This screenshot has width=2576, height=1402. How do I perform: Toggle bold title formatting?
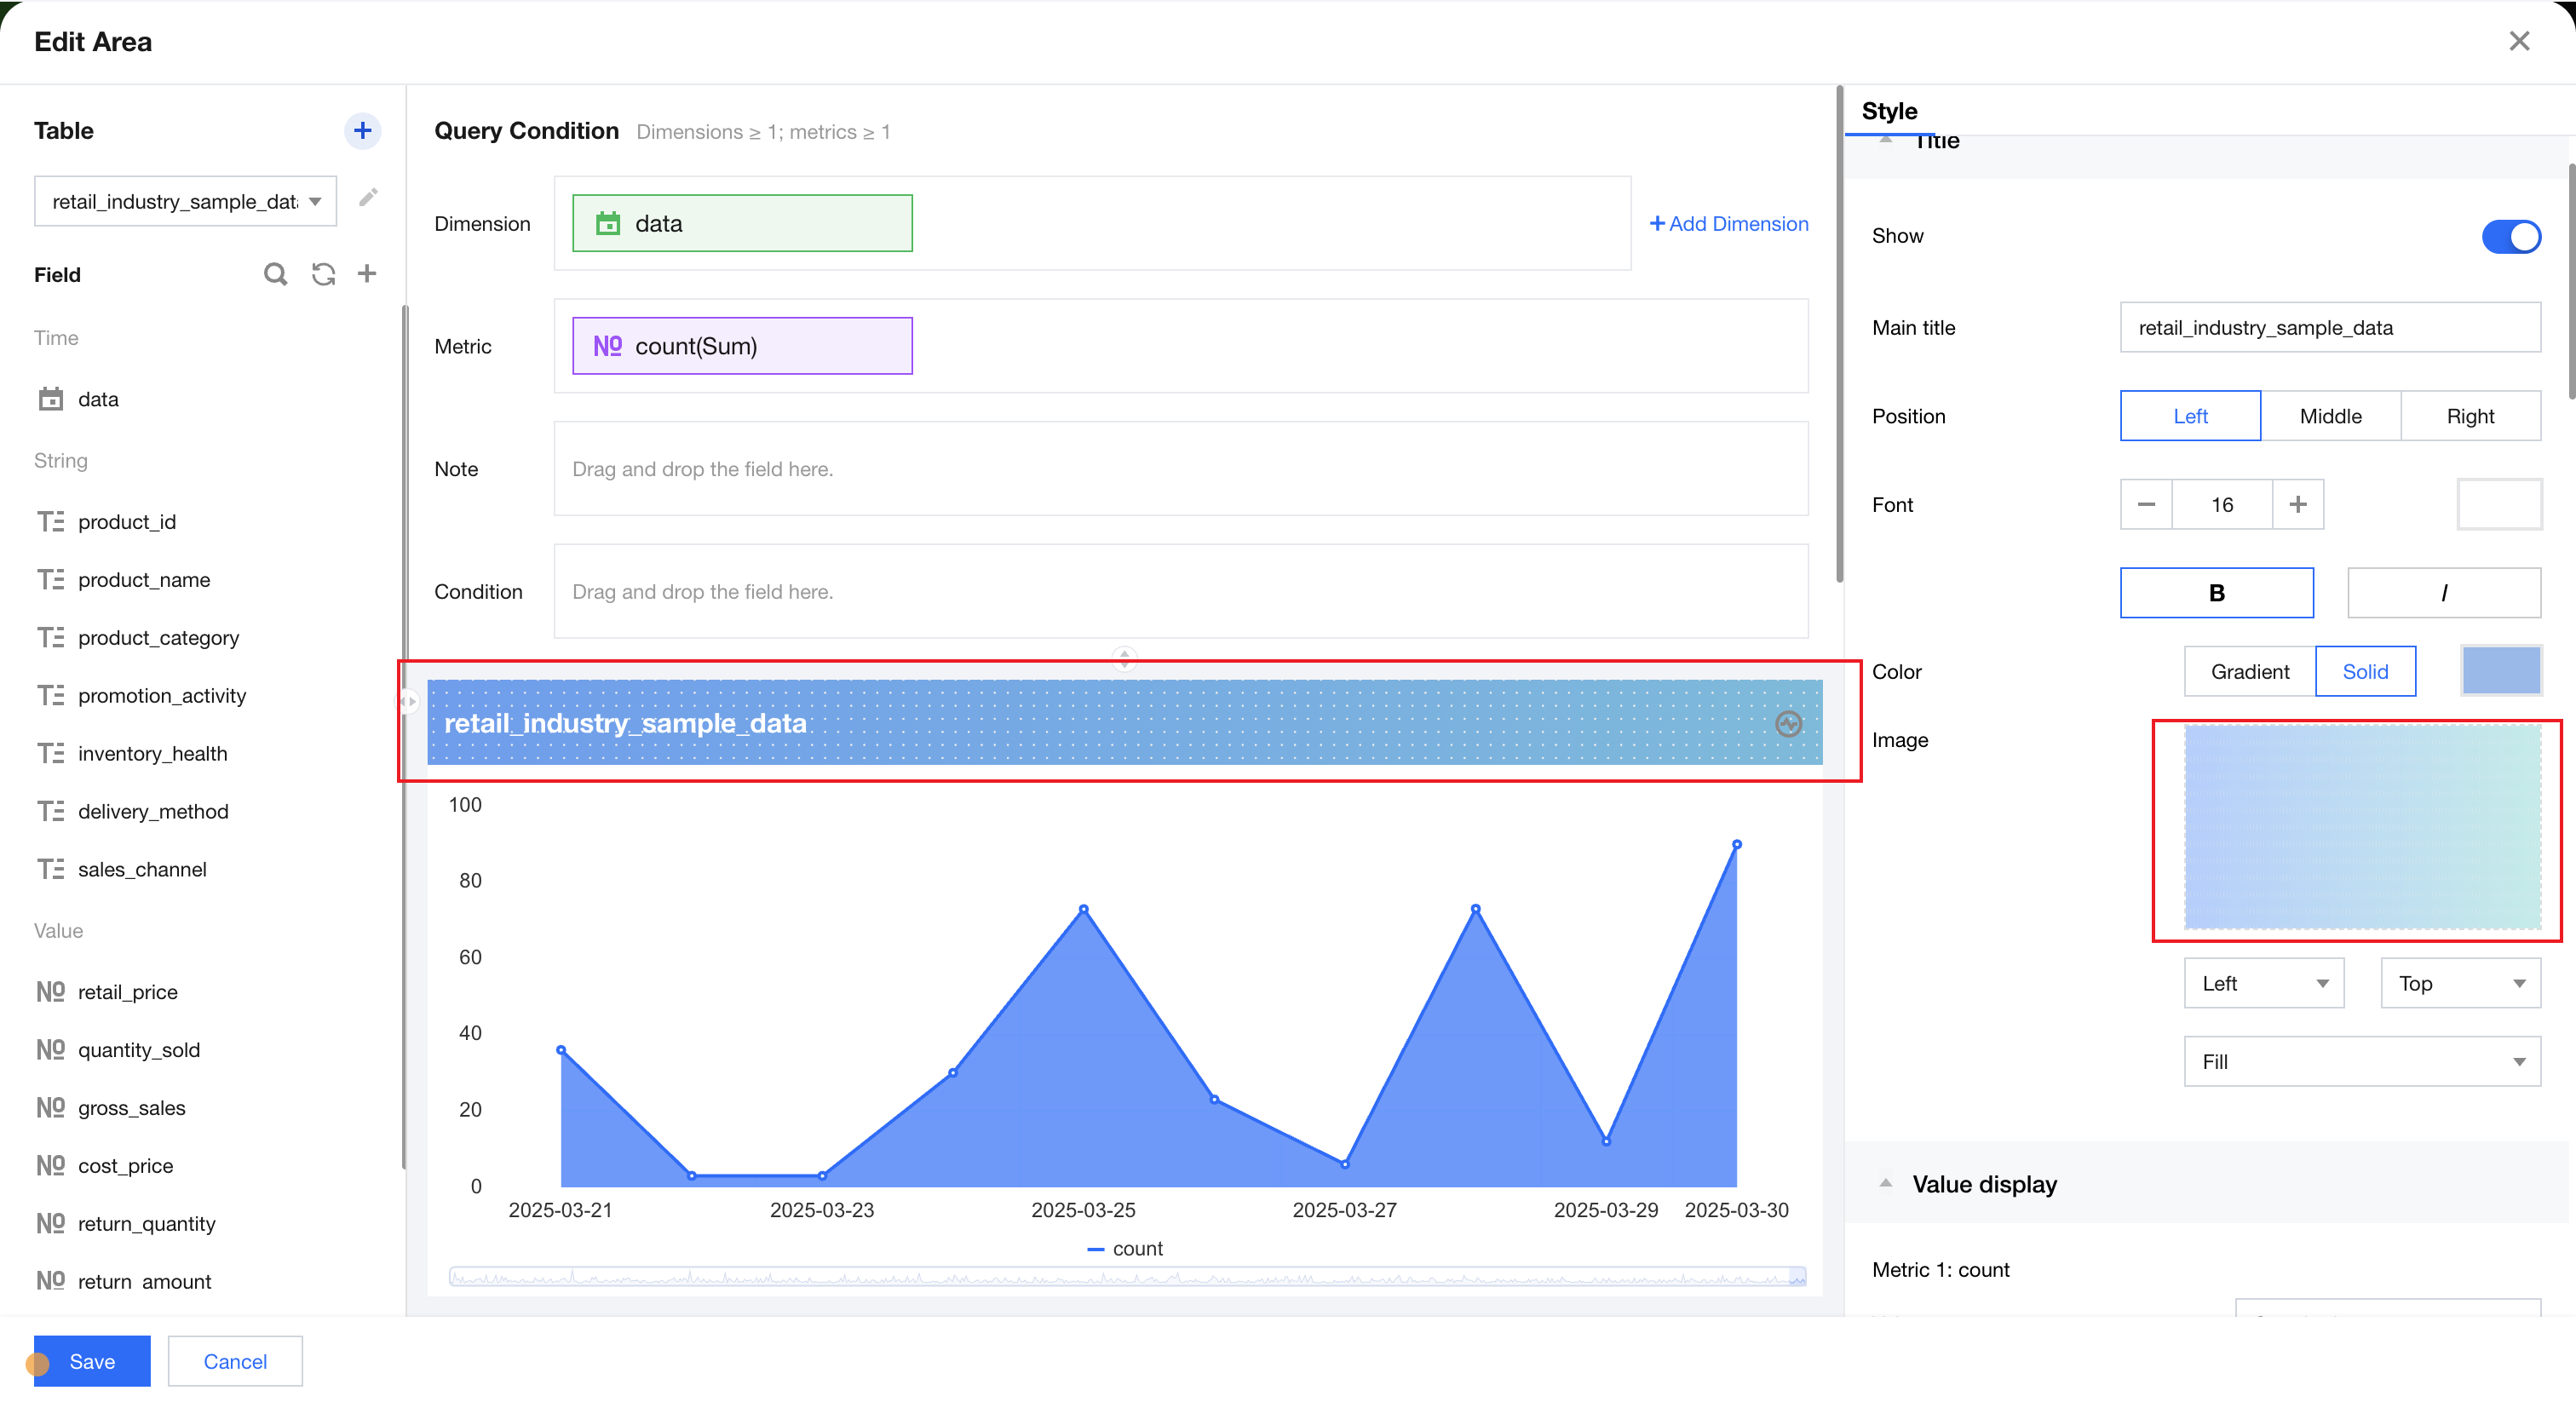click(2216, 593)
